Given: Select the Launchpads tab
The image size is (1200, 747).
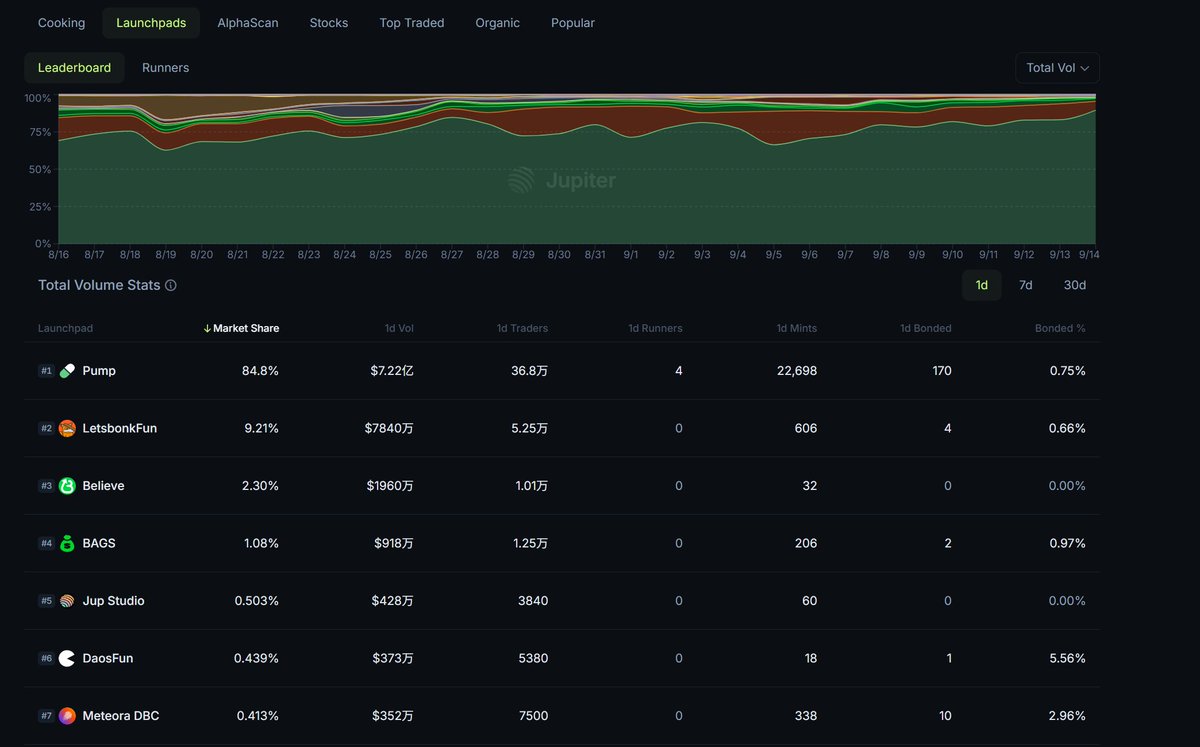Looking at the screenshot, I should (x=151, y=22).
